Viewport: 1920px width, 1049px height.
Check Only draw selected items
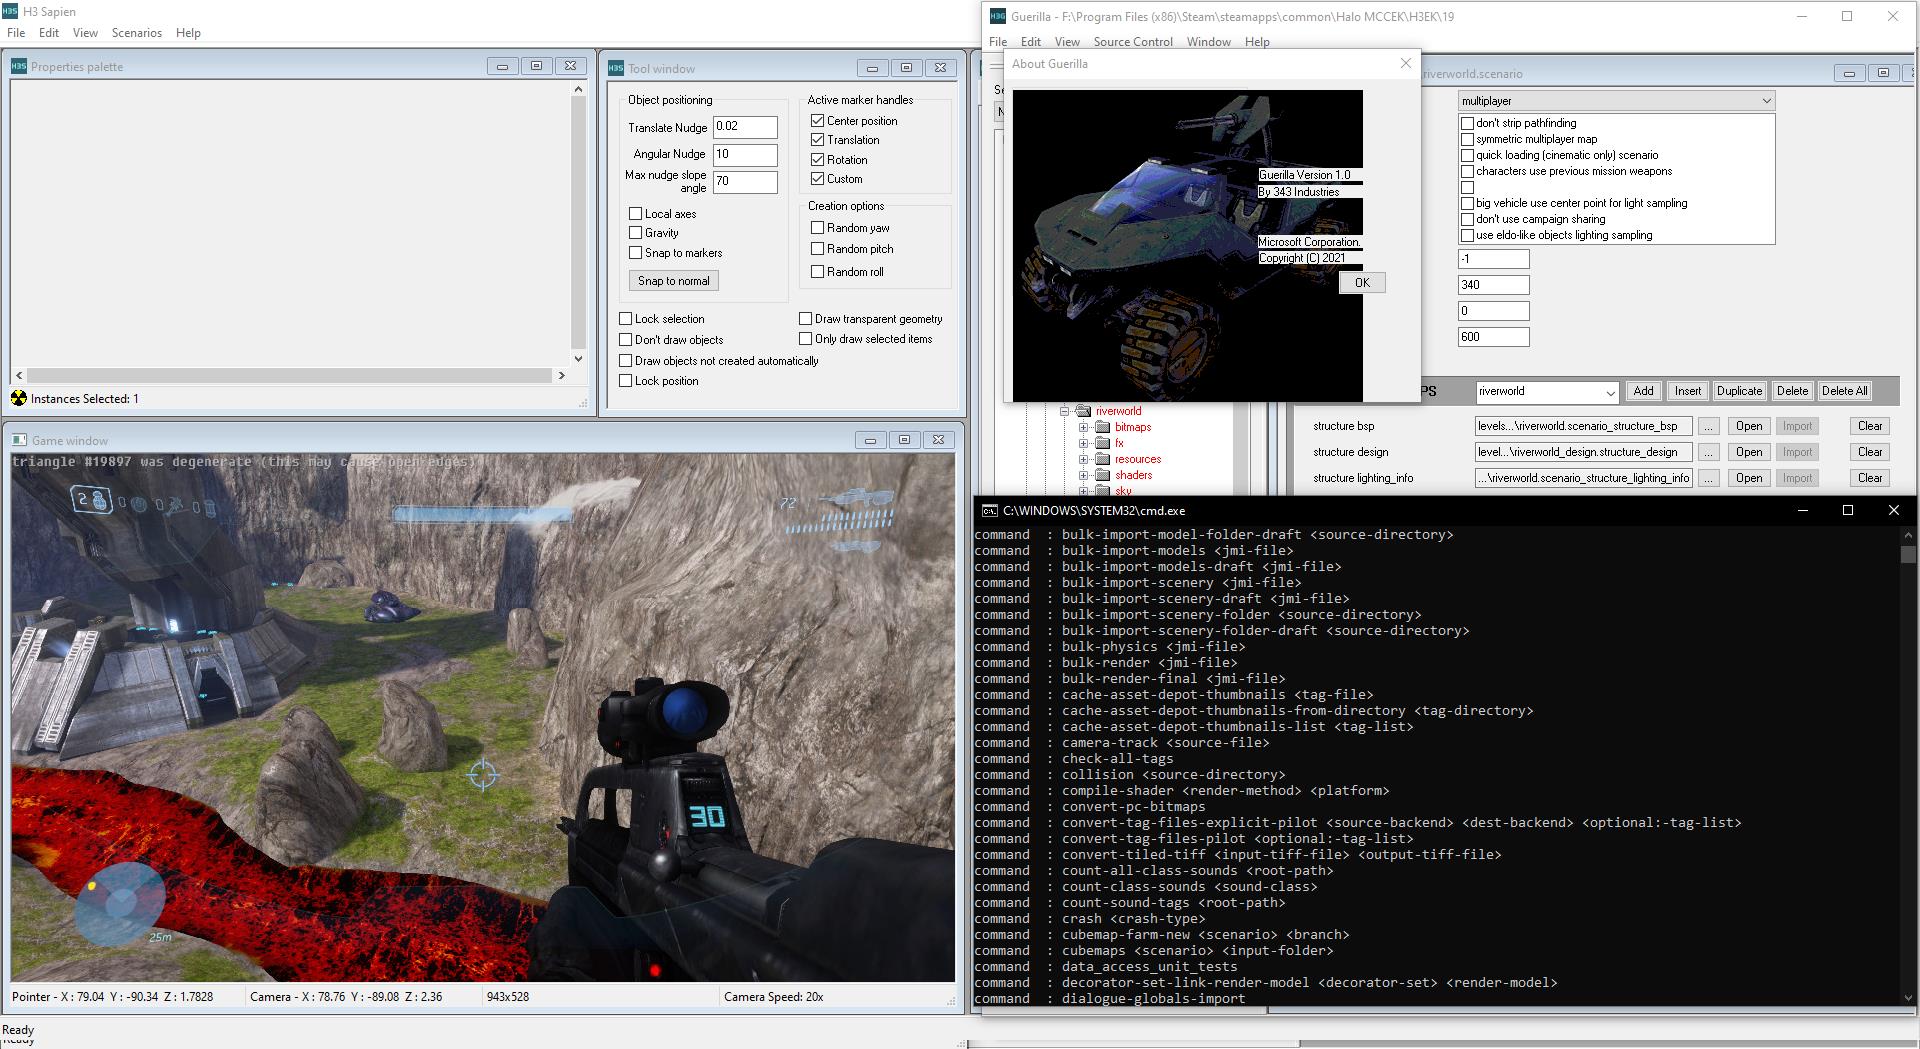[805, 339]
